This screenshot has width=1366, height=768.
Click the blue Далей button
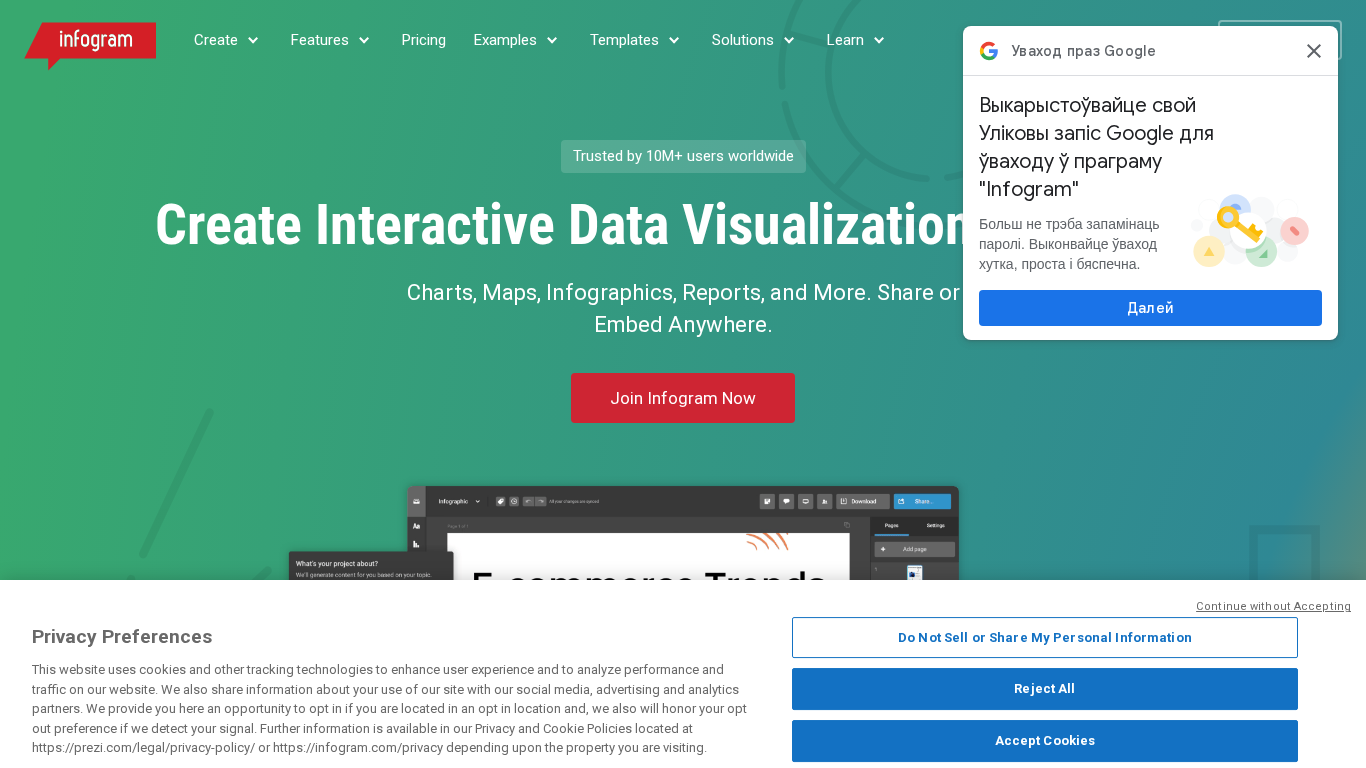pos(1150,308)
